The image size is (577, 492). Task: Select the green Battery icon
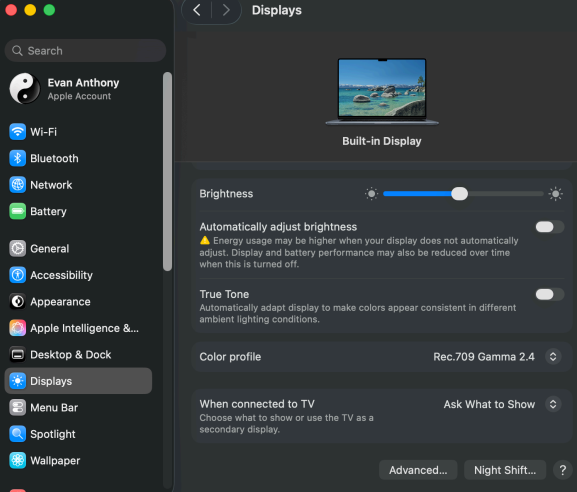click(17, 211)
